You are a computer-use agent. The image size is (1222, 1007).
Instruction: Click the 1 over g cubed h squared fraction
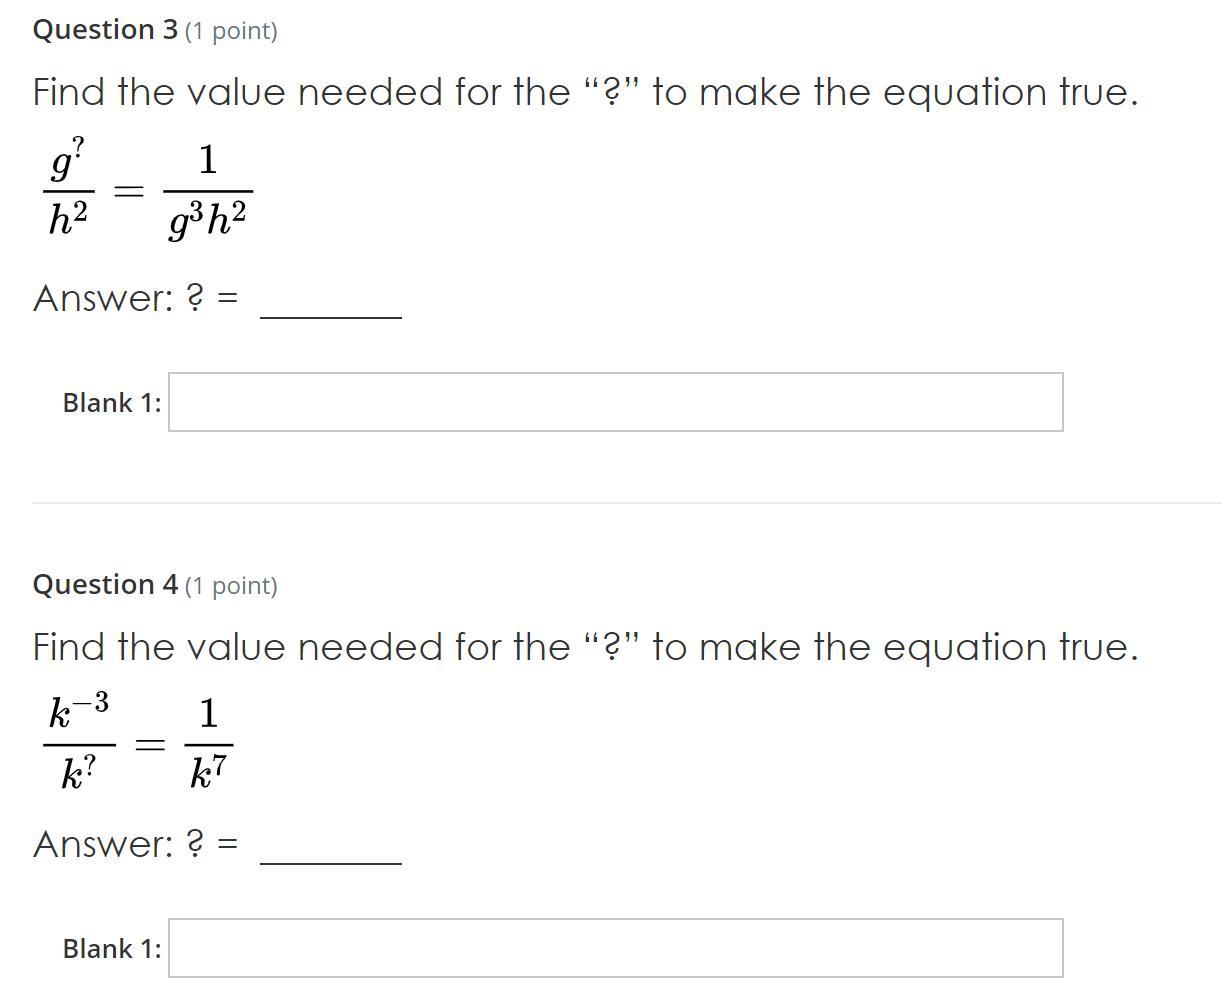[x=207, y=192]
